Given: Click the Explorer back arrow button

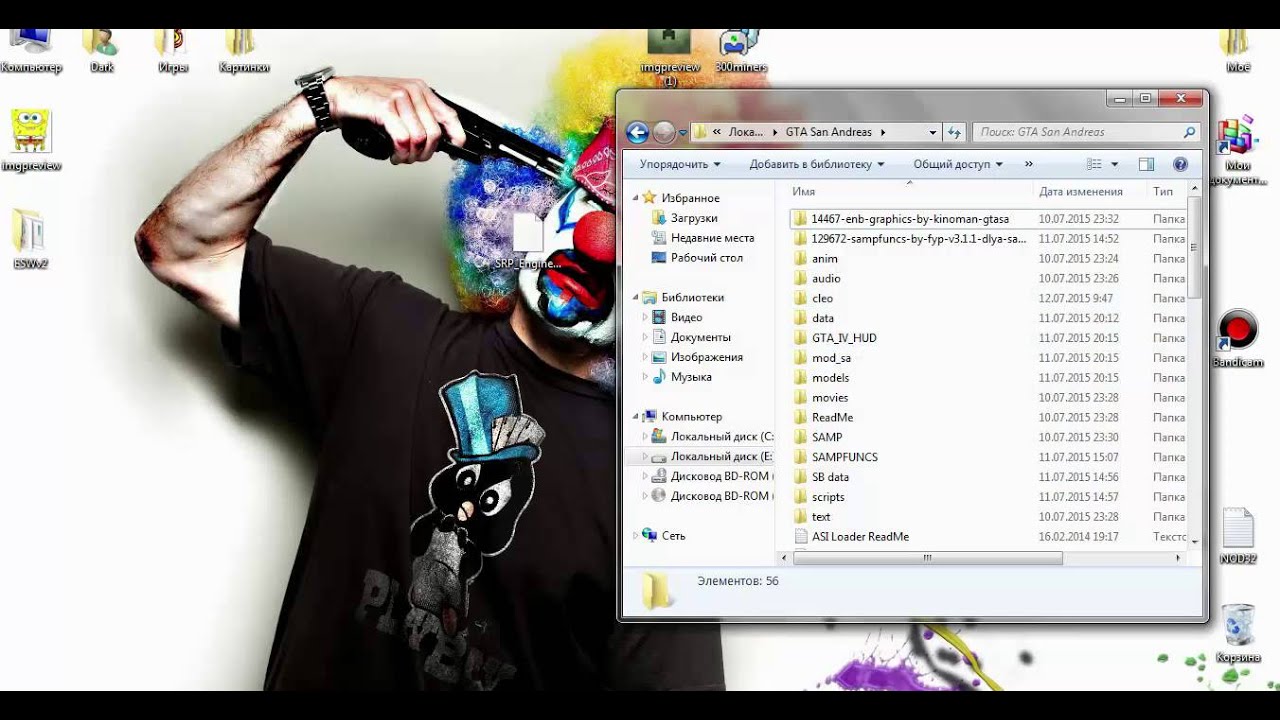Looking at the screenshot, I should (x=637, y=132).
